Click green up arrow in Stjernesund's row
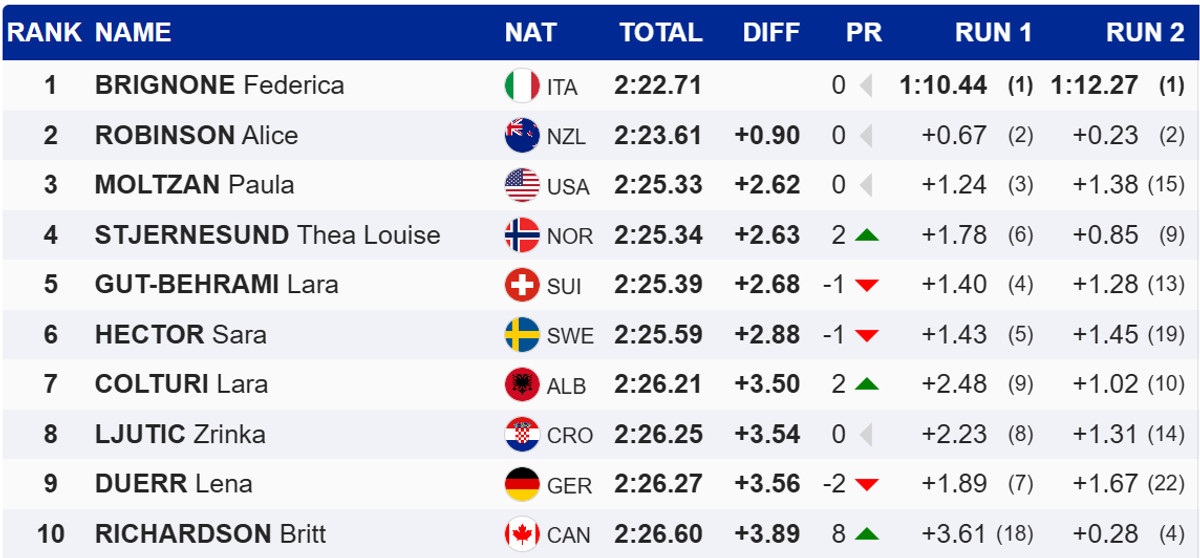Screen dimensions: 1200x558 point(866,235)
